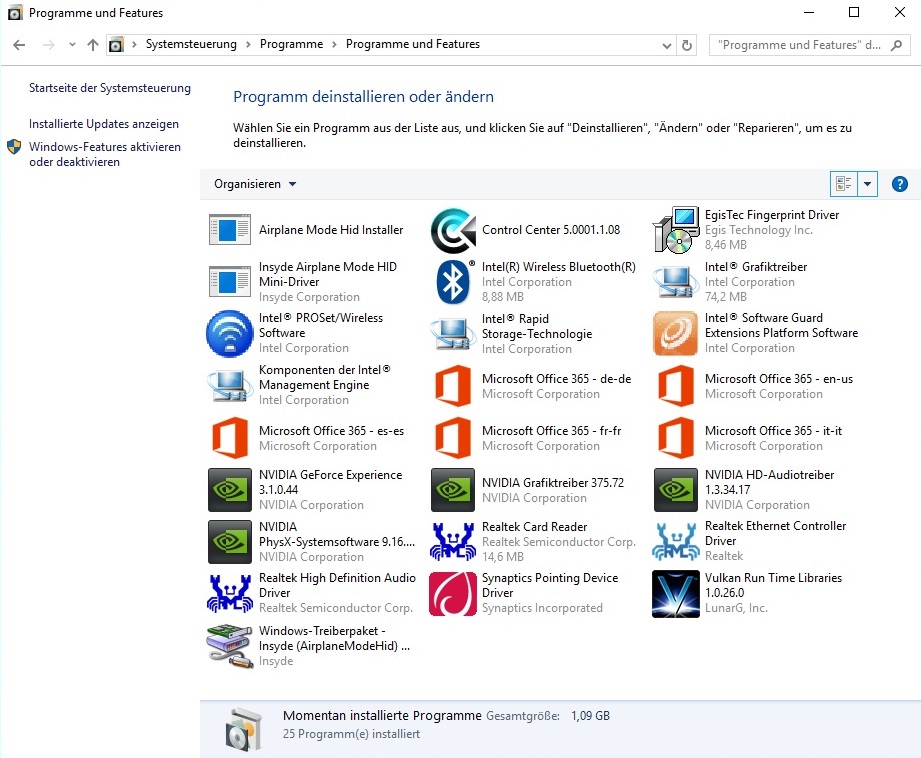Click the Office 365 en-us icon

coord(676,385)
